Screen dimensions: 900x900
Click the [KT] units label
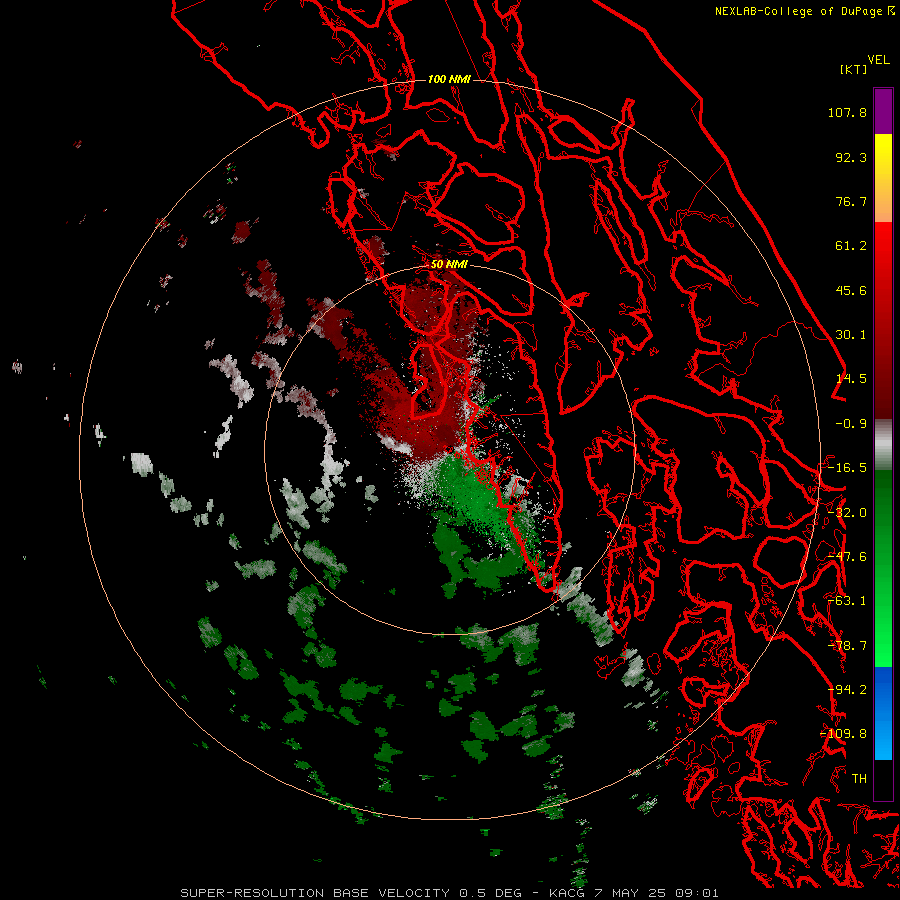pyautogui.click(x=853, y=69)
